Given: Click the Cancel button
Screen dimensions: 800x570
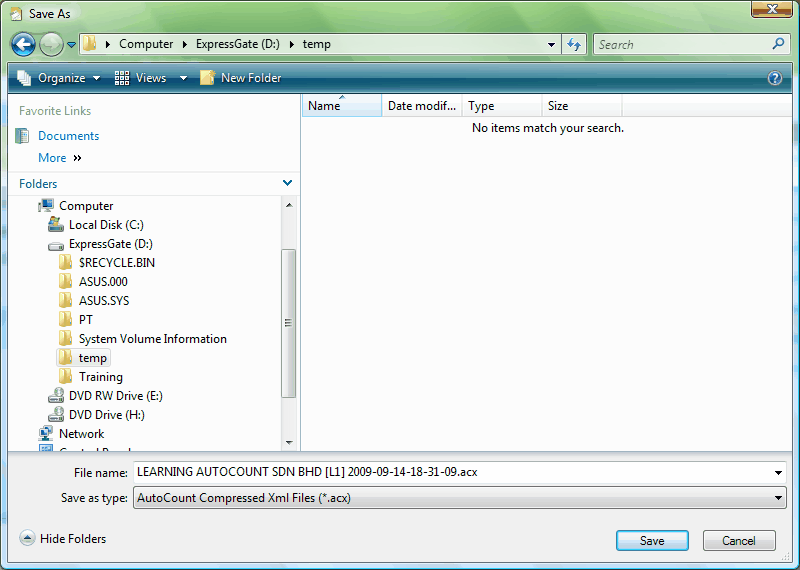Looking at the screenshot, I should (x=739, y=540).
